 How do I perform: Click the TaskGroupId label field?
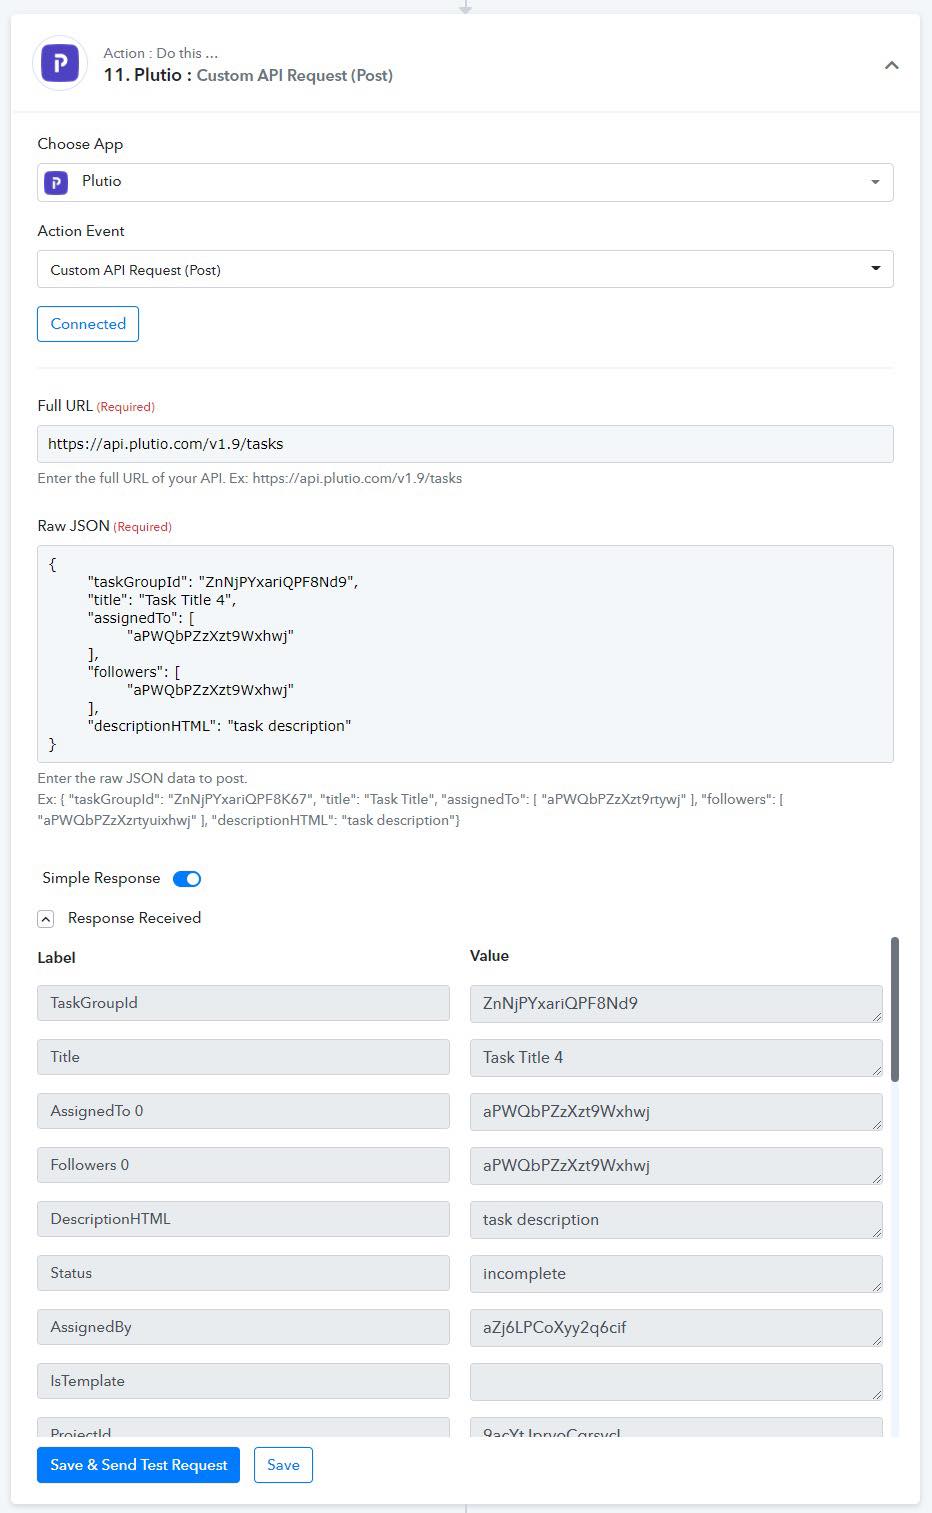click(243, 1003)
